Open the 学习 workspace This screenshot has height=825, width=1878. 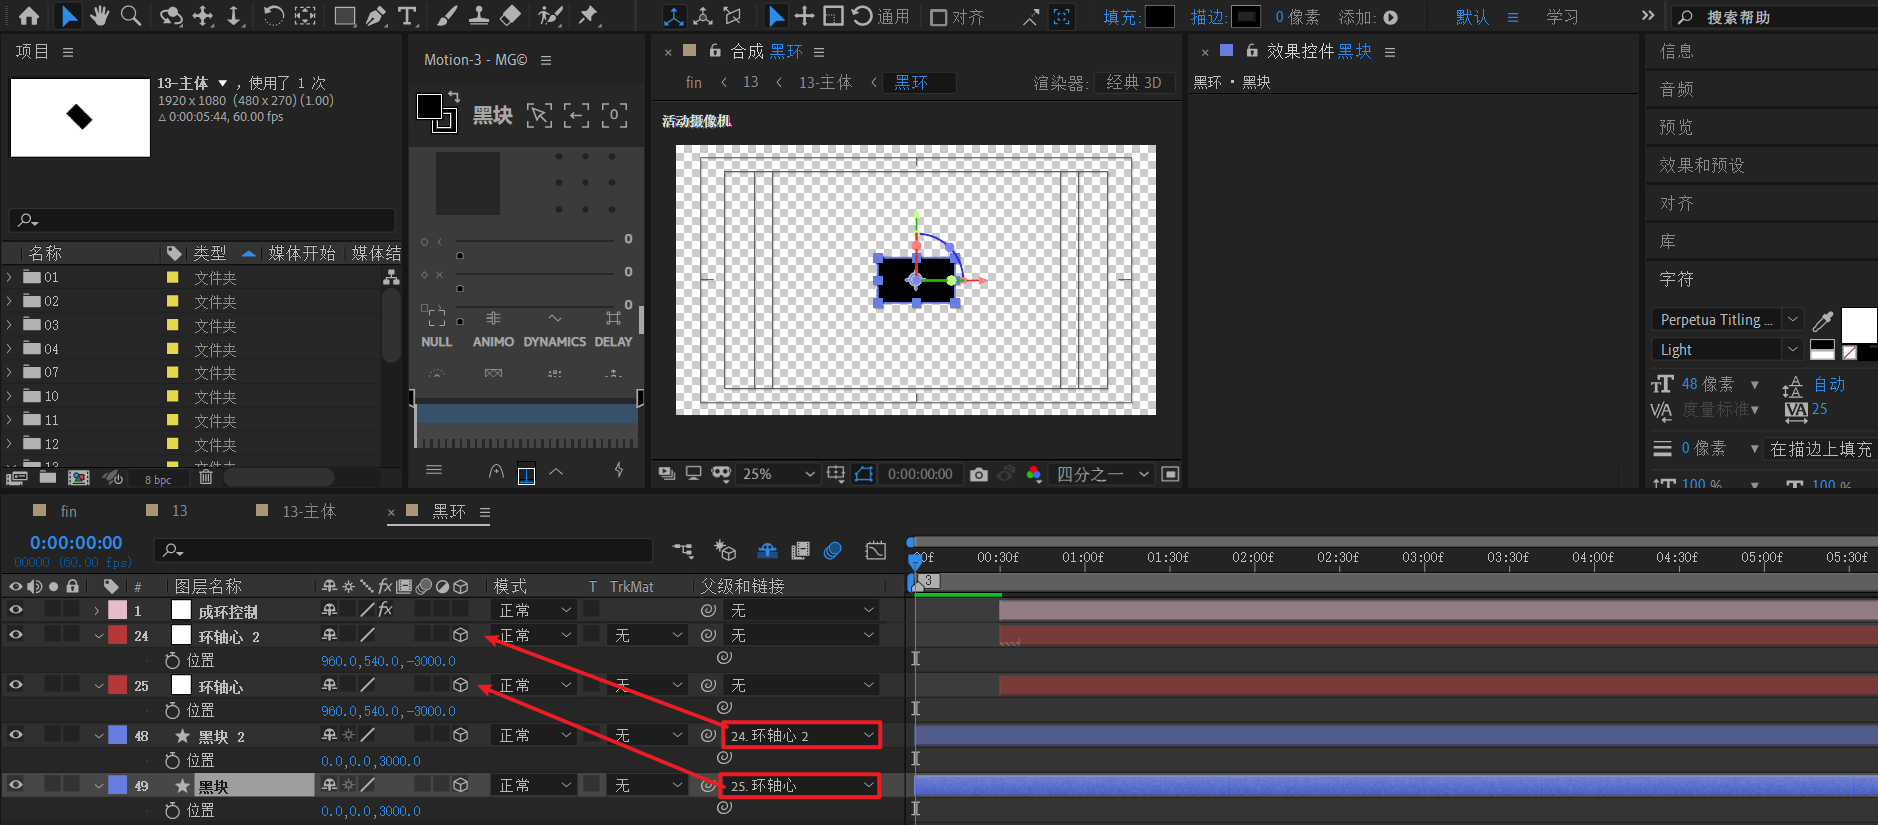coord(1562,17)
